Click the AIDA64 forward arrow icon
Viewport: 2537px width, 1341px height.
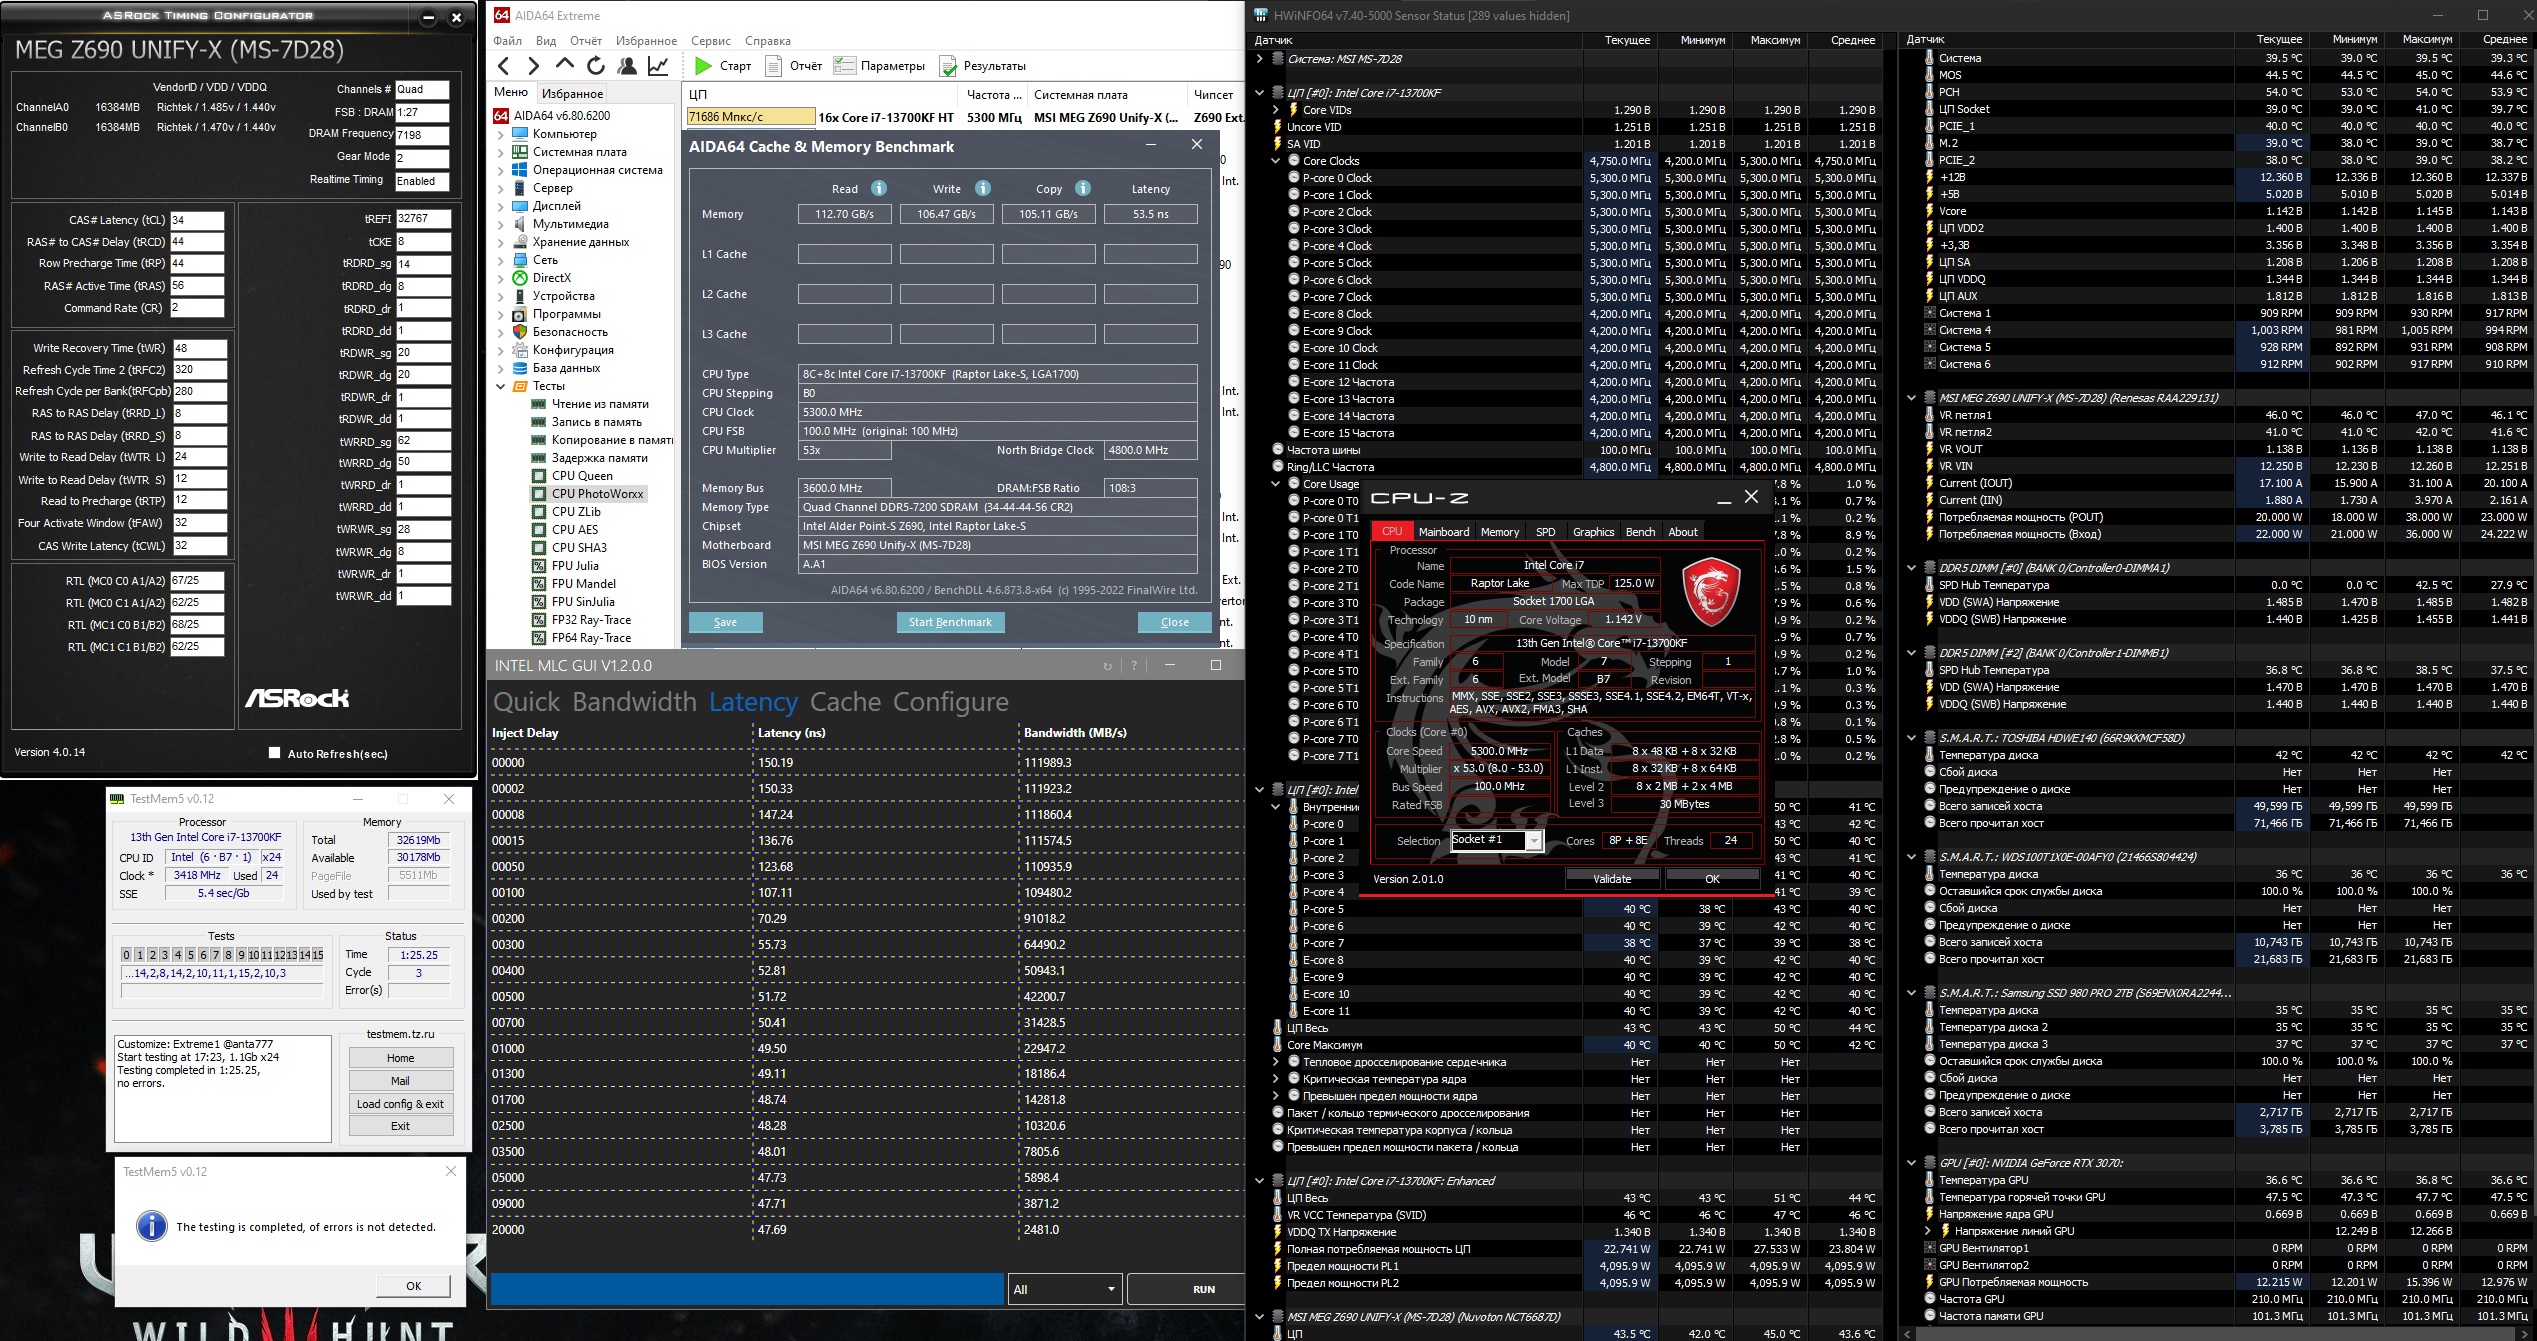[x=534, y=66]
